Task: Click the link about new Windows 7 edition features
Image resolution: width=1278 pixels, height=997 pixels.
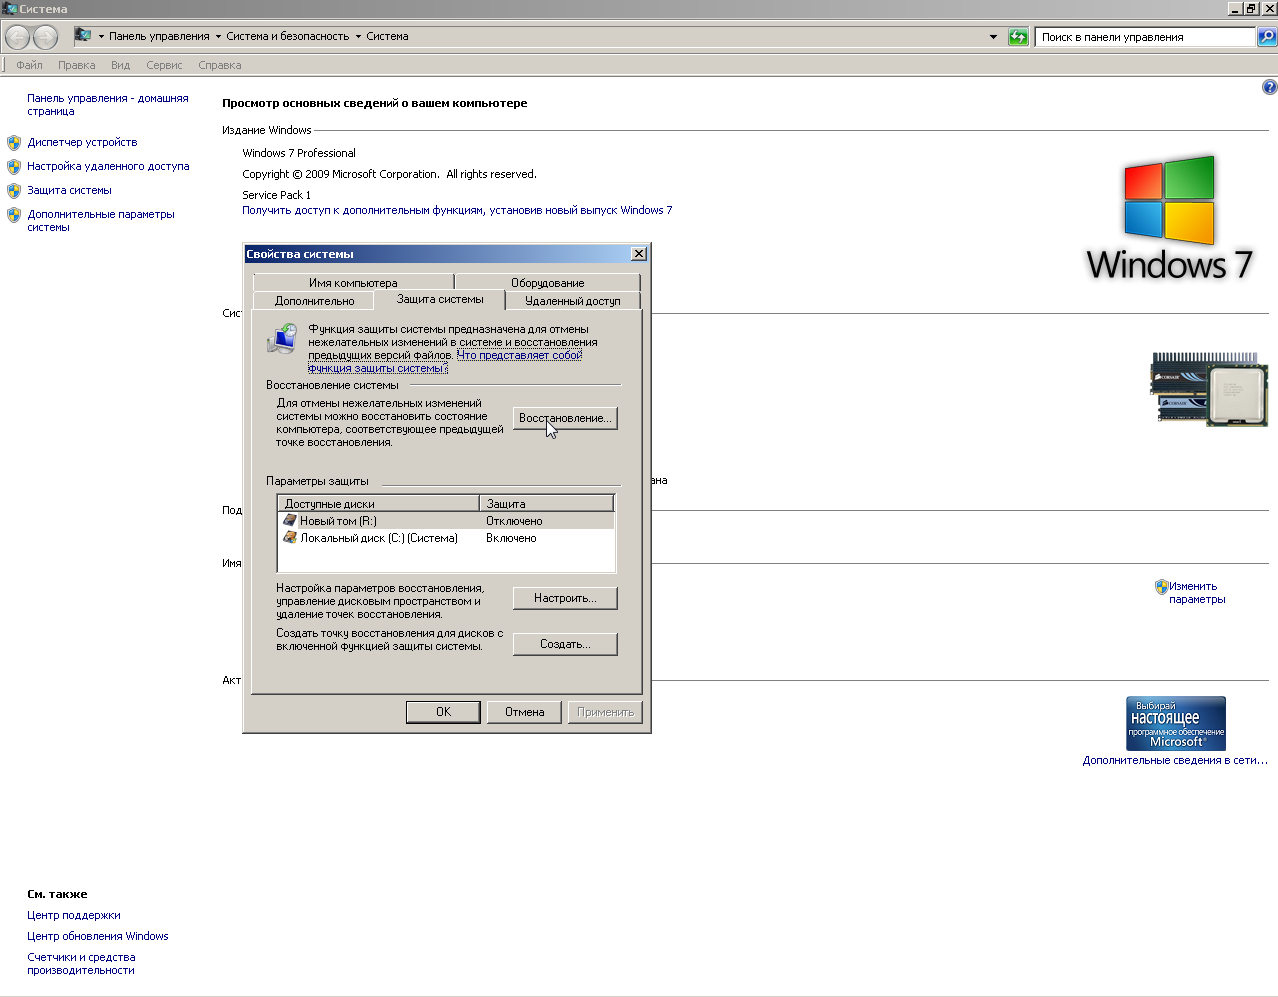Action: point(457,211)
